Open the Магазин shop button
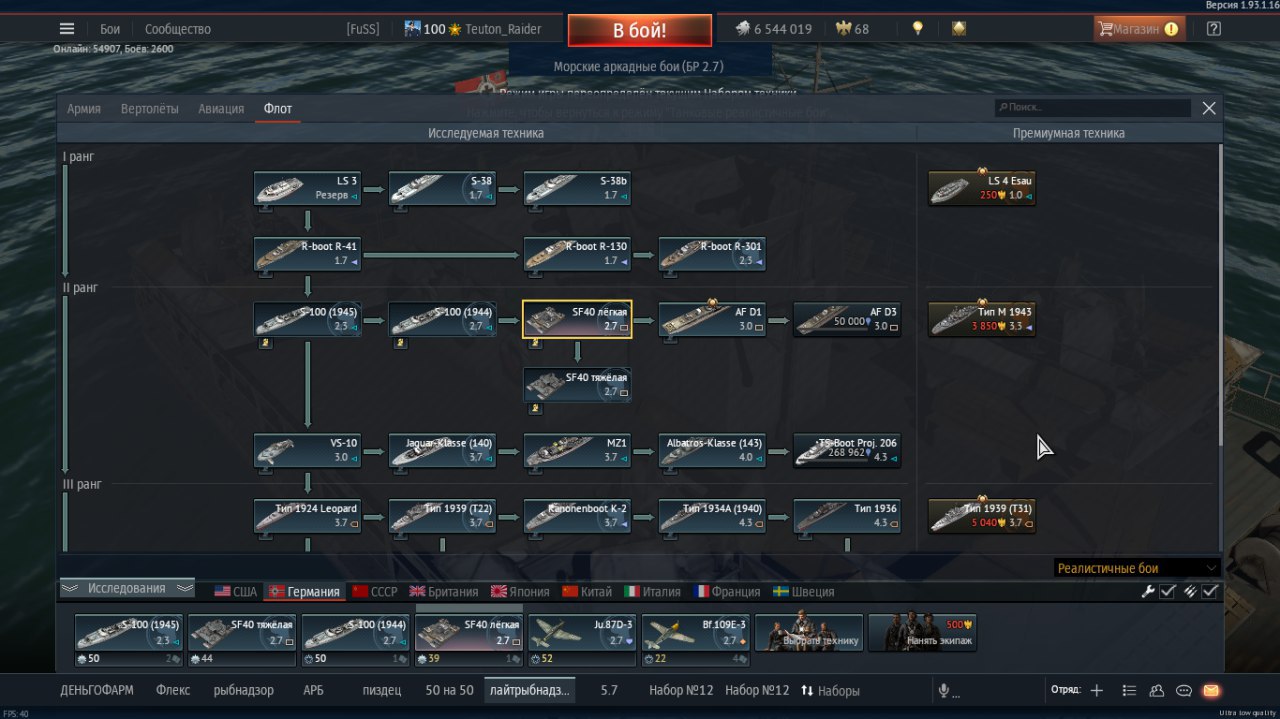1280x719 pixels. pos(1139,29)
